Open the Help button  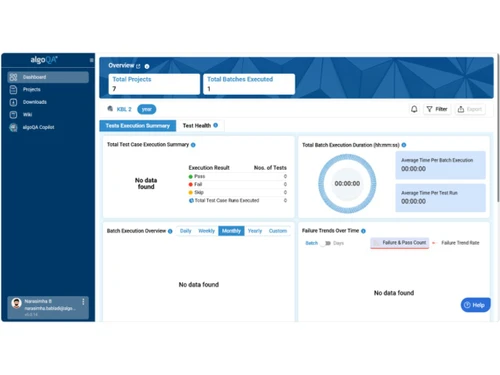pyautogui.click(x=475, y=305)
